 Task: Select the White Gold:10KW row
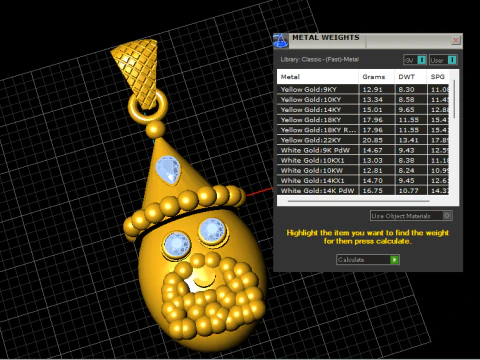coord(363,170)
